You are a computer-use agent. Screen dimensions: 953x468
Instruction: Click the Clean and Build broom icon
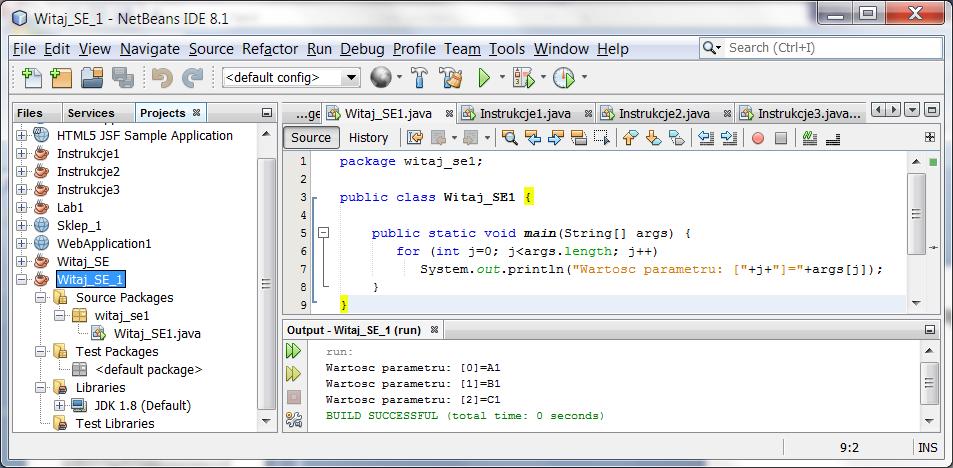451,77
